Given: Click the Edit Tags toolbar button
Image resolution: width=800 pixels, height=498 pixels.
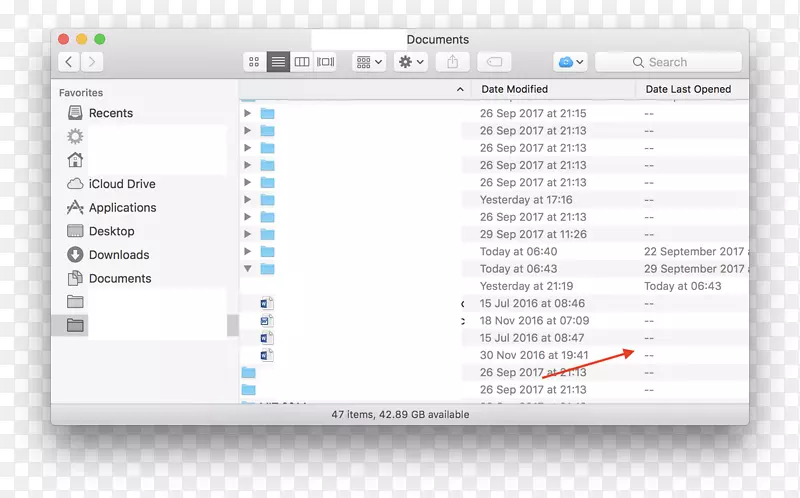Looking at the screenshot, I should pyautogui.click(x=494, y=62).
